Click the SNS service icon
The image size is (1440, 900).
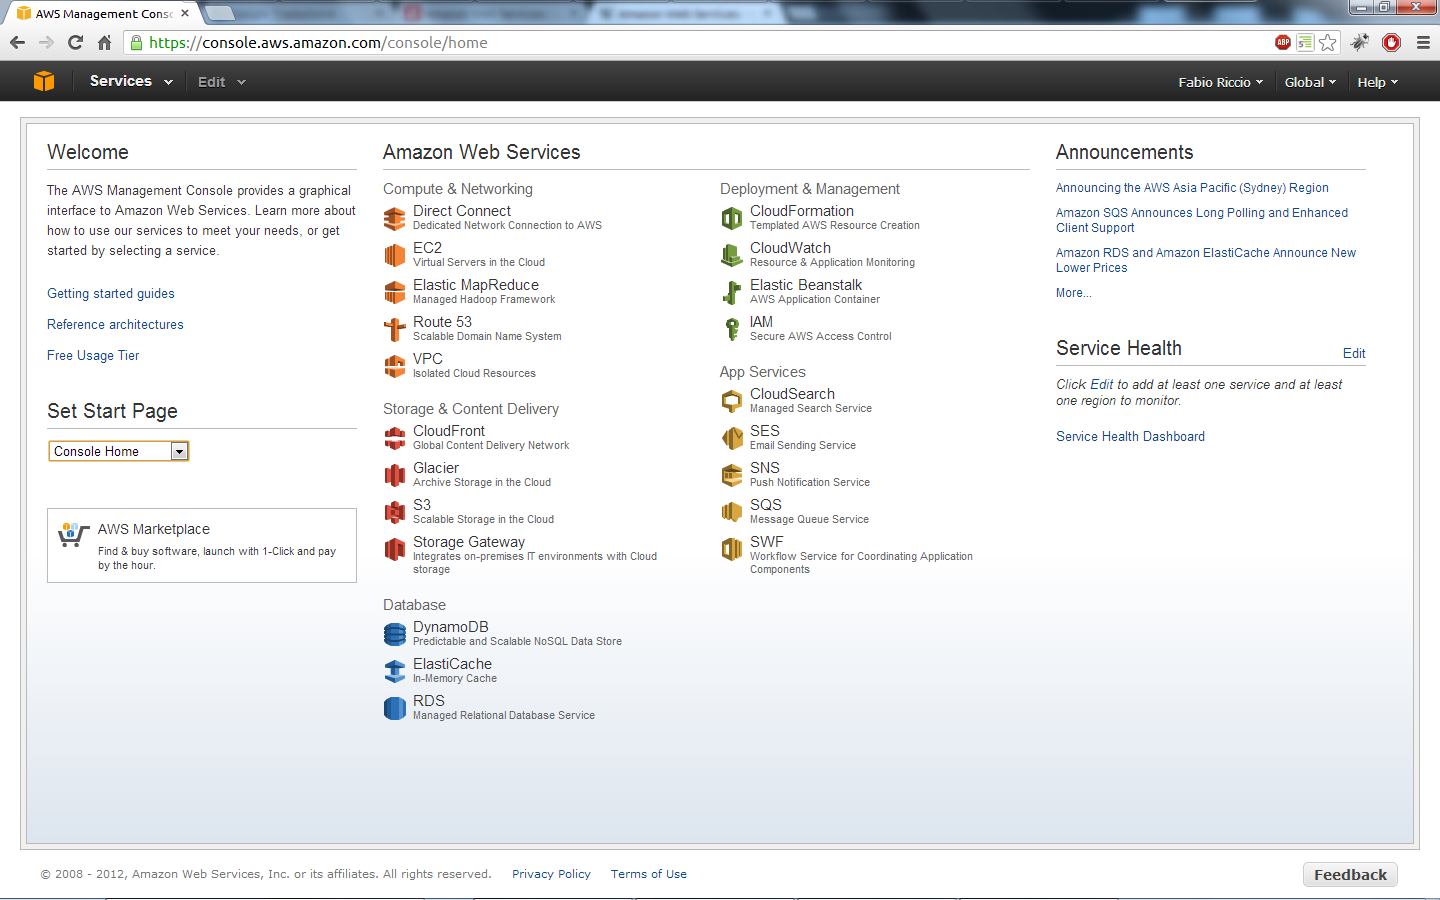point(732,475)
